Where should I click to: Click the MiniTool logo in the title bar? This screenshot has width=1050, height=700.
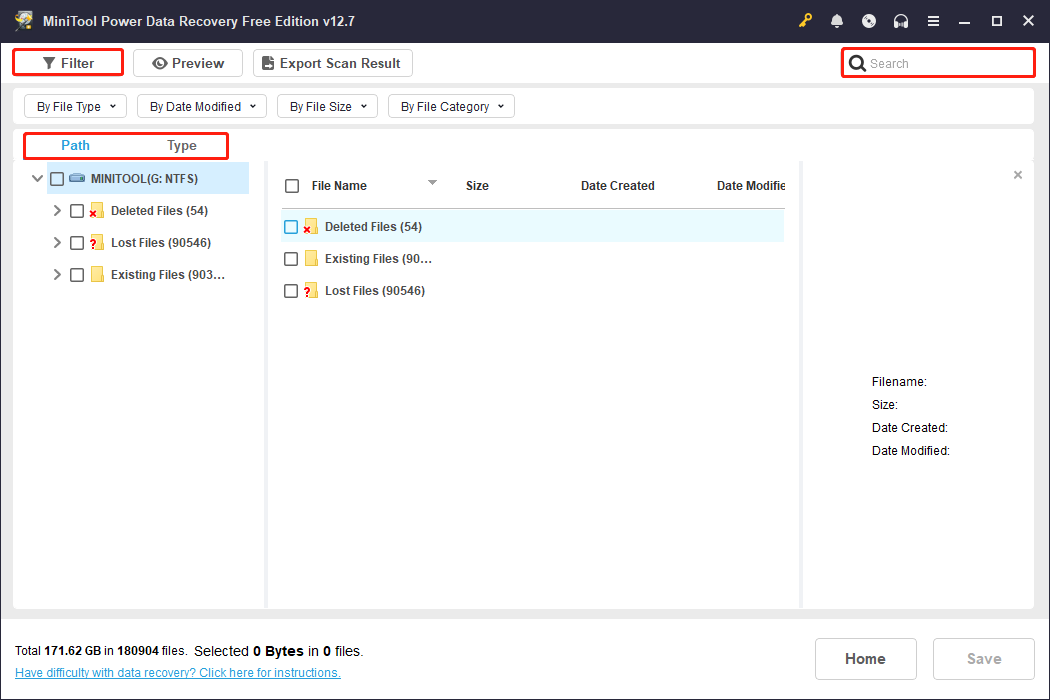click(24, 20)
